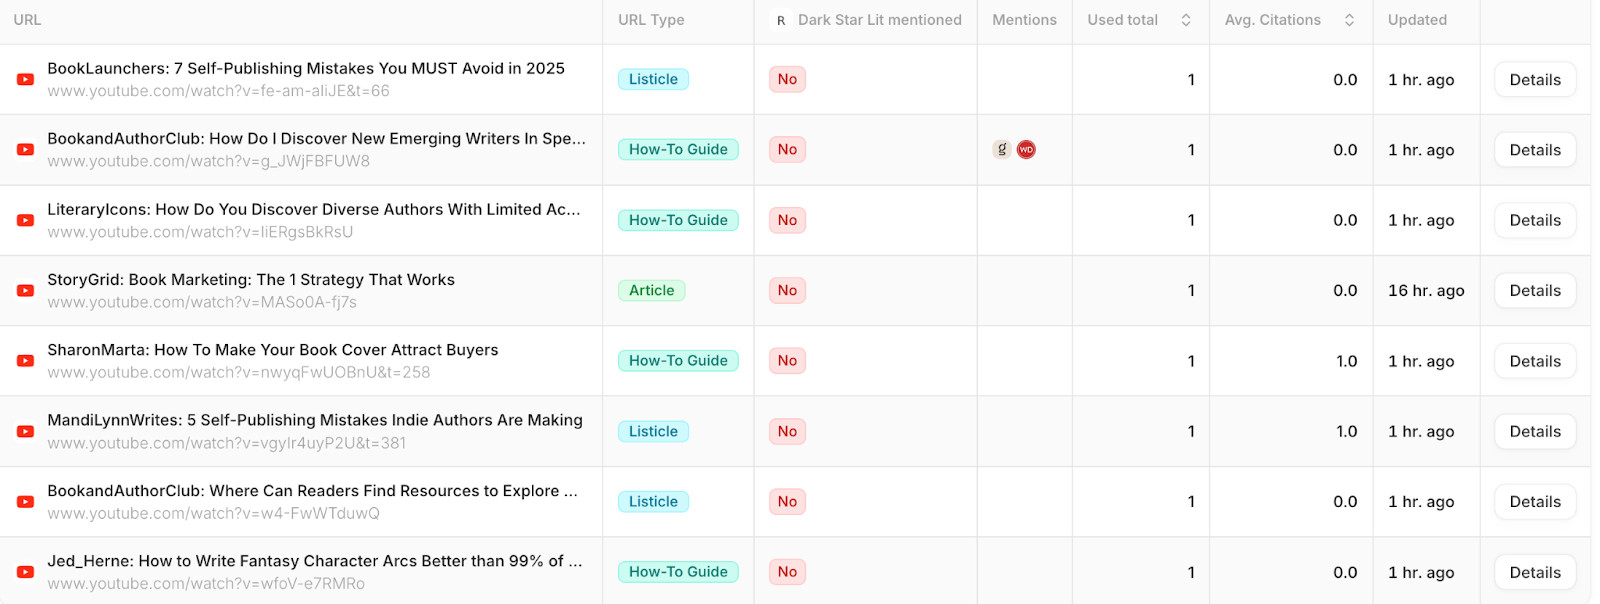
Task: Open the SharonMarta book cover video link
Action: pyautogui.click(x=272, y=350)
